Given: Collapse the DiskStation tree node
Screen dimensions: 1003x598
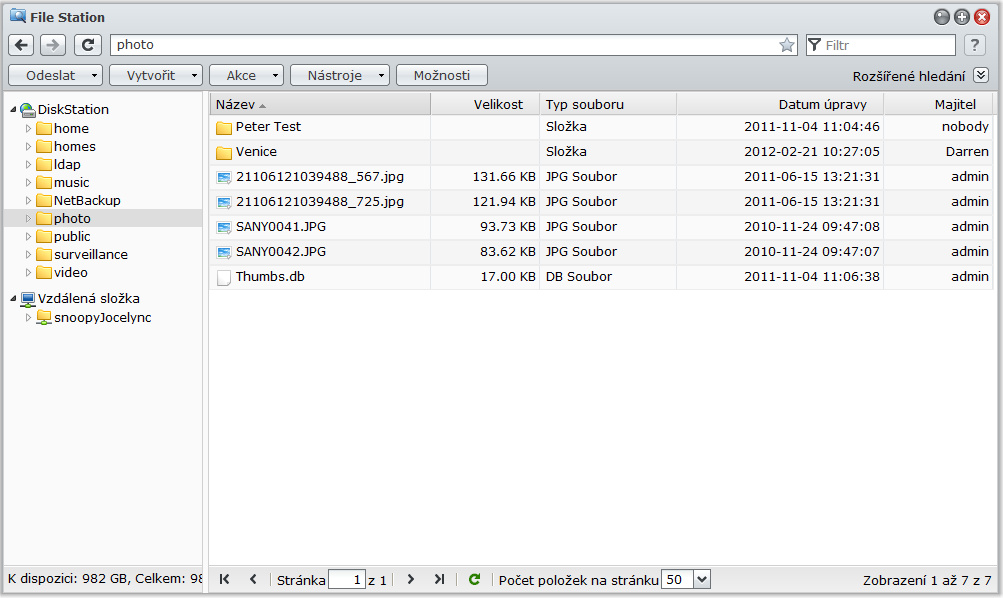Looking at the screenshot, I should click(x=13, y=109).
